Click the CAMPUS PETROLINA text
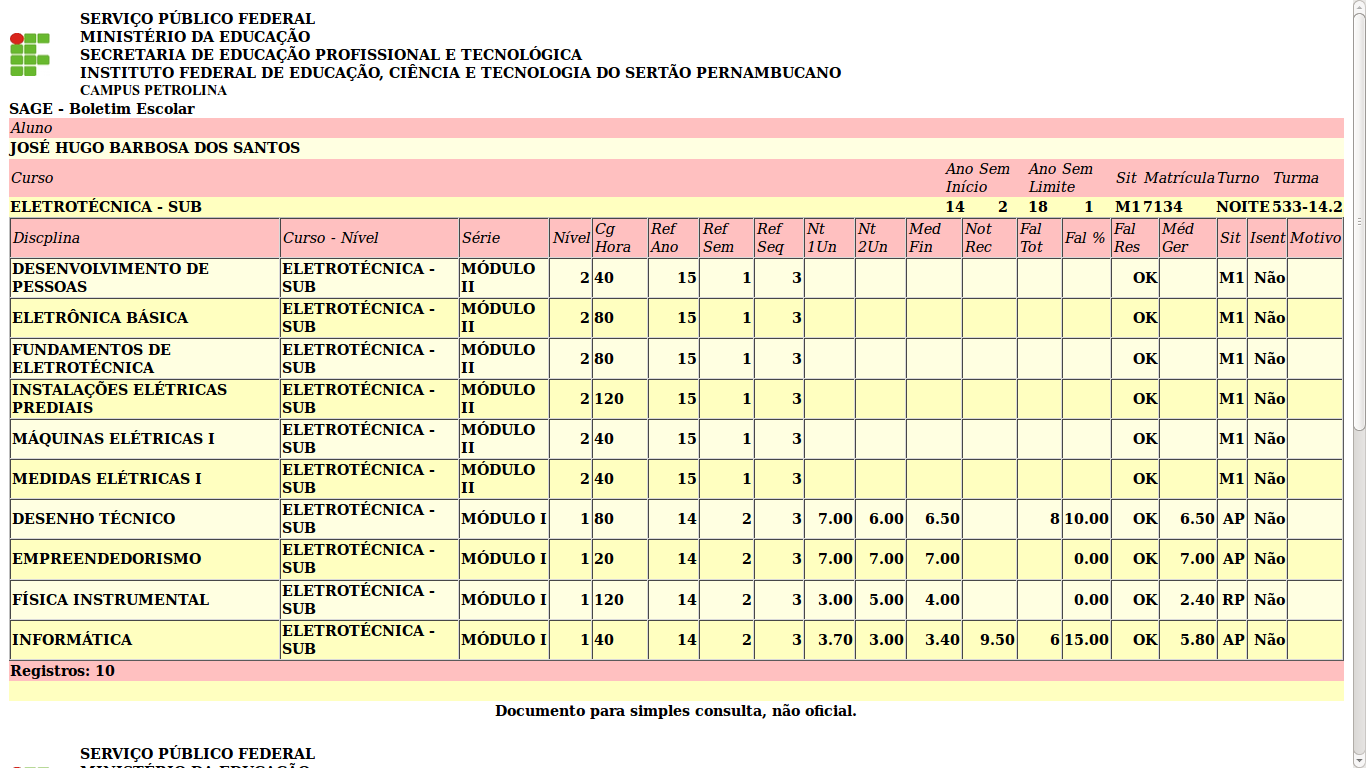Screen dimensions: 1366x768 [x=153, y=90]
